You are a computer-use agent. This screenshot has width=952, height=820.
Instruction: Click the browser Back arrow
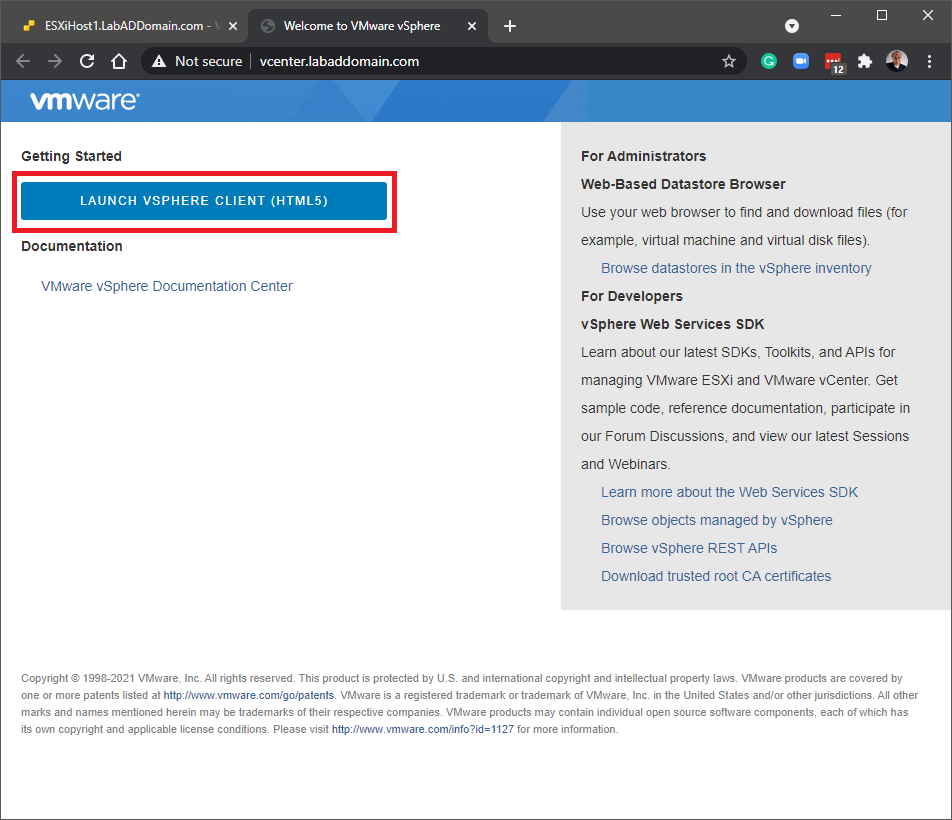point(23,61)
